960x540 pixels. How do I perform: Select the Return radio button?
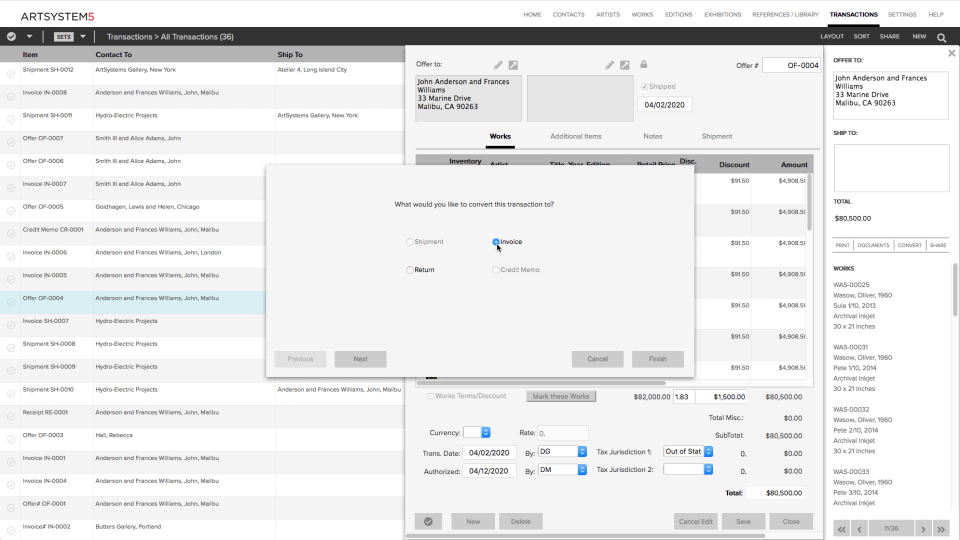tap(410, 269)
